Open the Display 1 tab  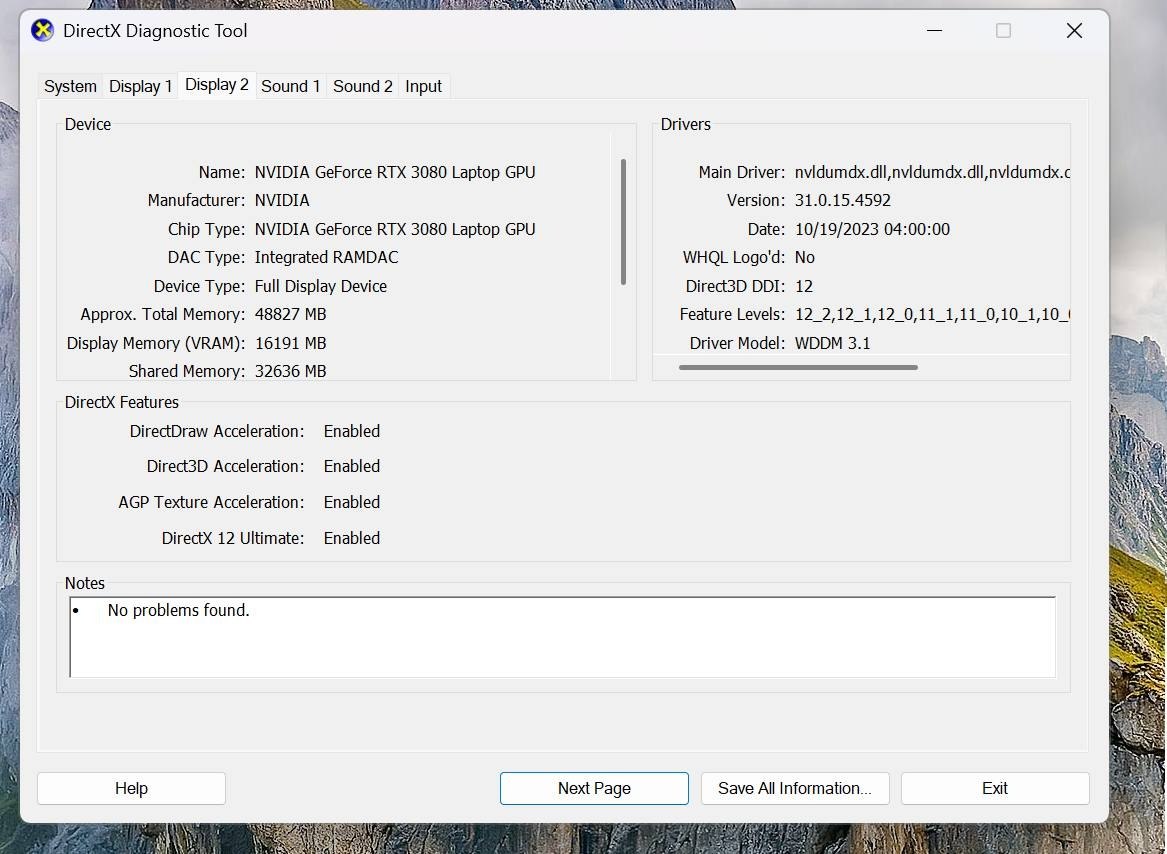[x=141, y=86]
